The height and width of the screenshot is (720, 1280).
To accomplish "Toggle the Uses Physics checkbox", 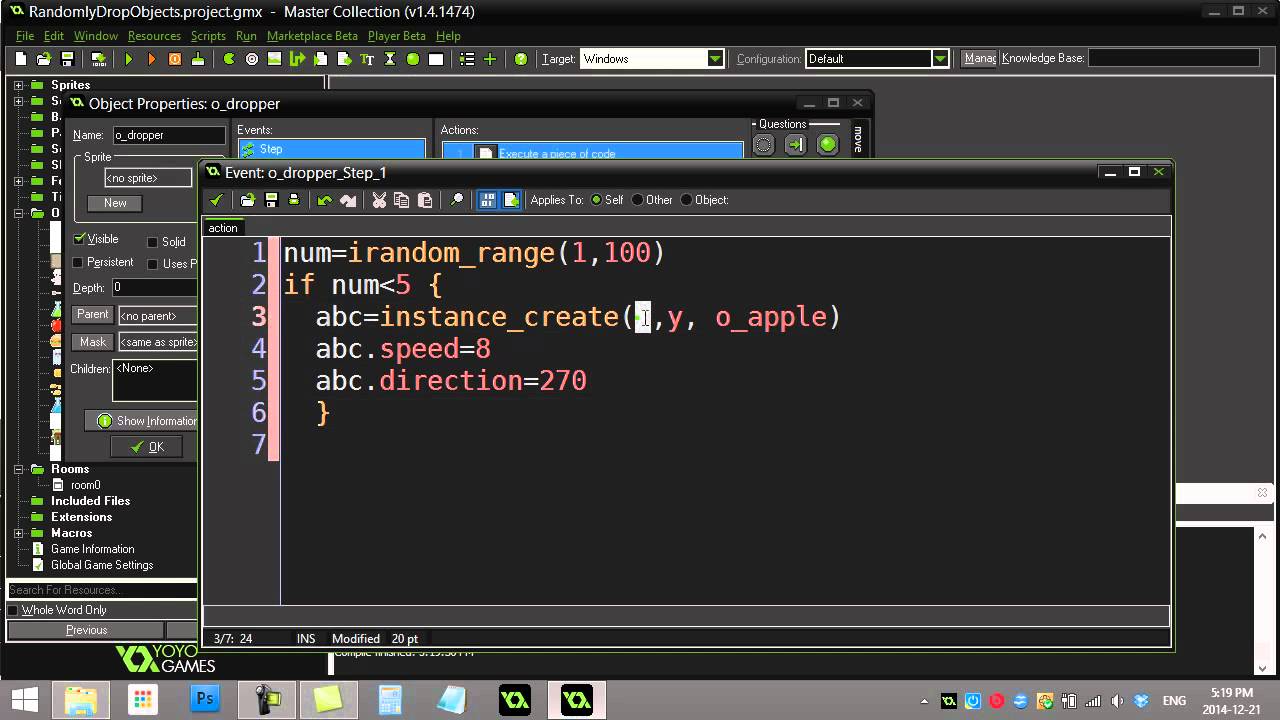I will click(x=153, y=264).
